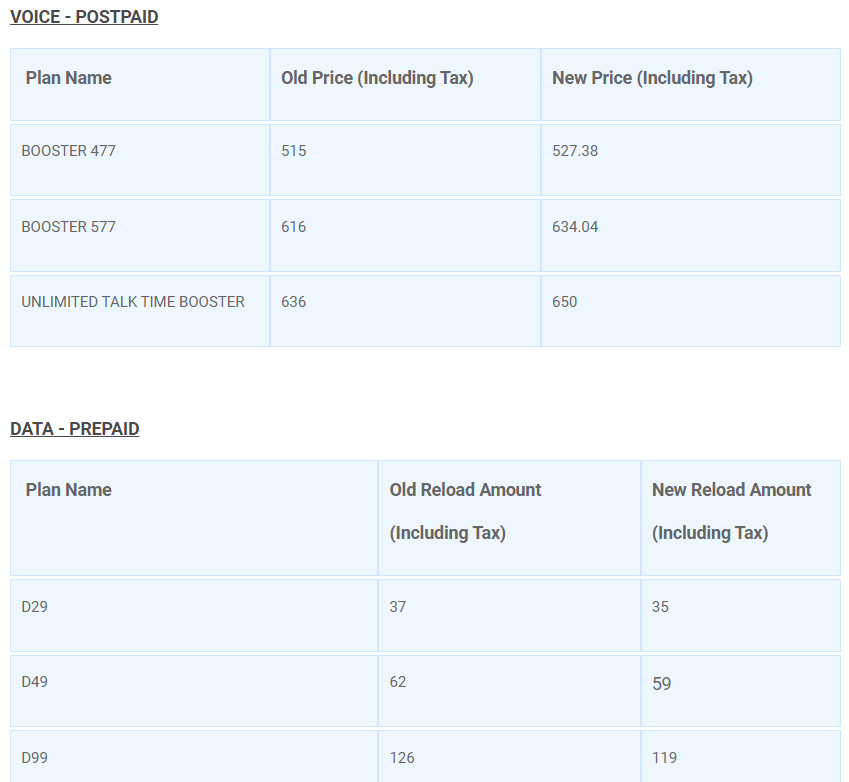Click the 527.38 new price cell
Screen dimensions: 849x782
pyautogui.click(x=690, y=160)
